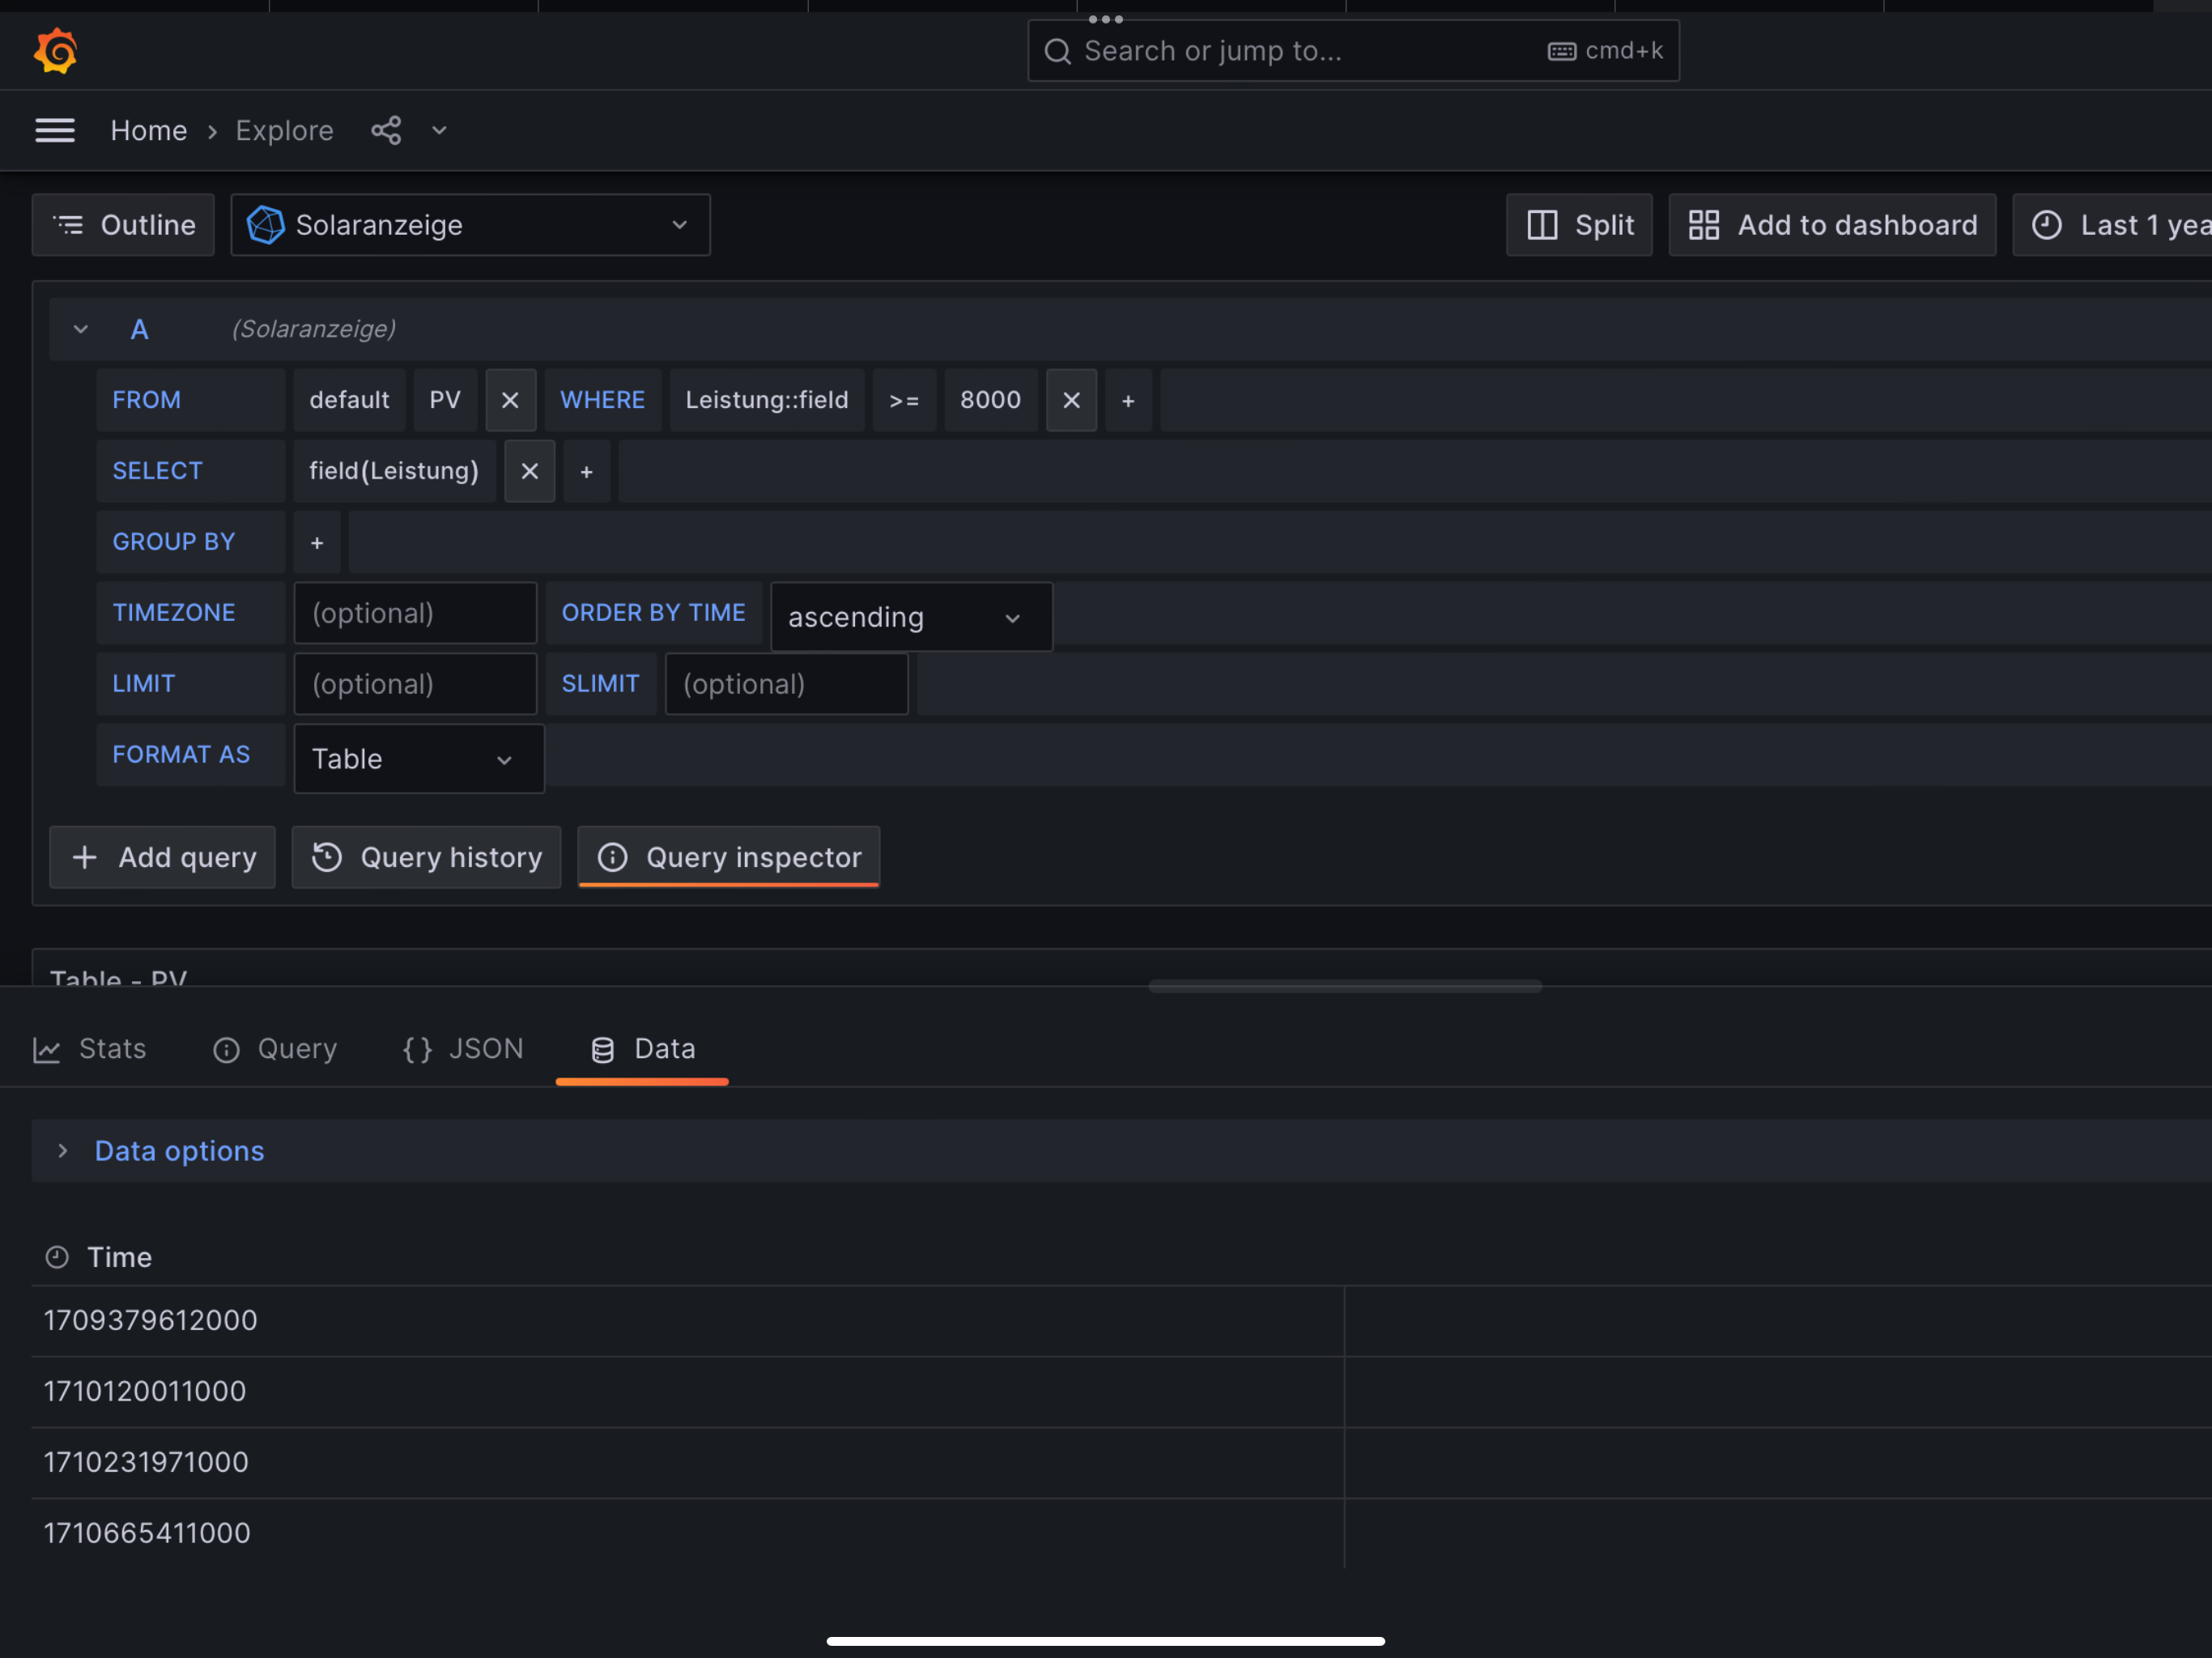Click the horizontal scrollbar above the inspector
This screenshot has height=1658, width=2212.
[1344, 986]
